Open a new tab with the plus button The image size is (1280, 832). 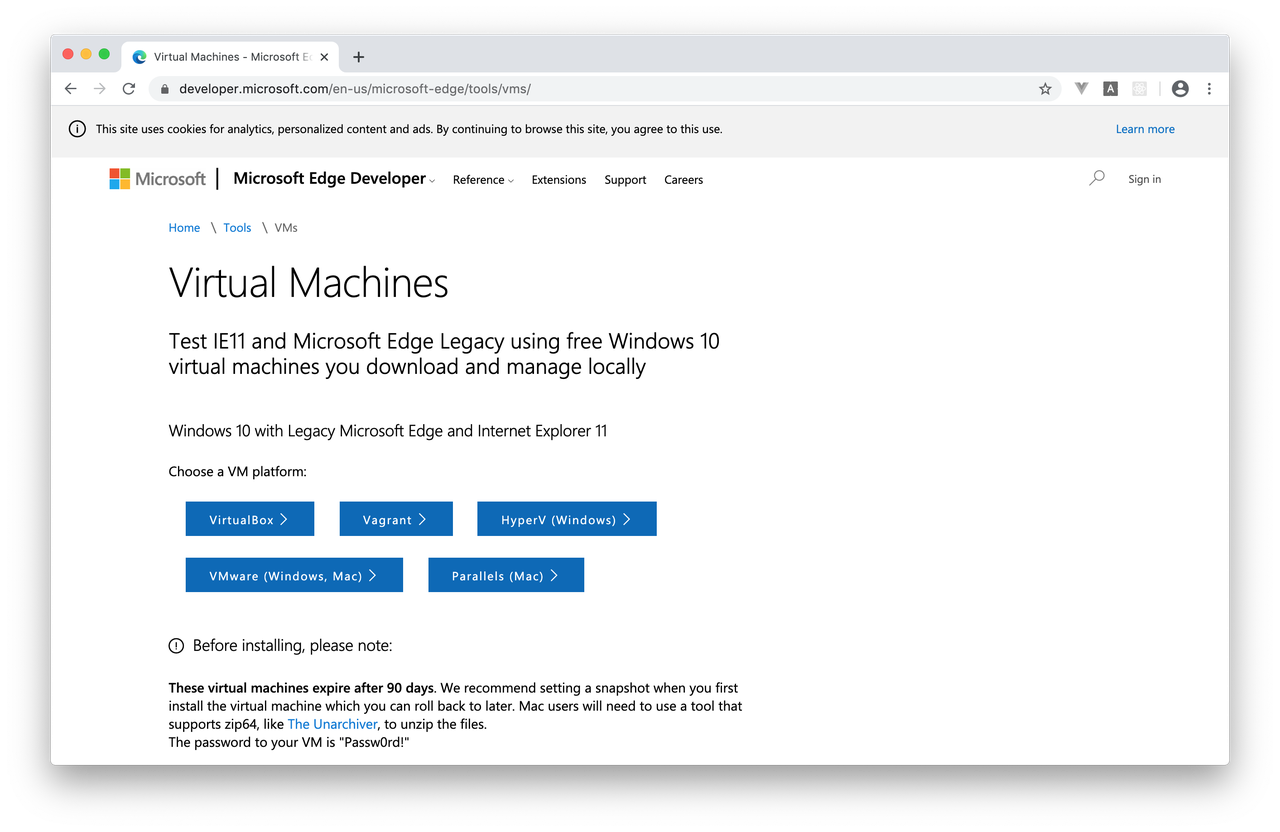[359, 57]
